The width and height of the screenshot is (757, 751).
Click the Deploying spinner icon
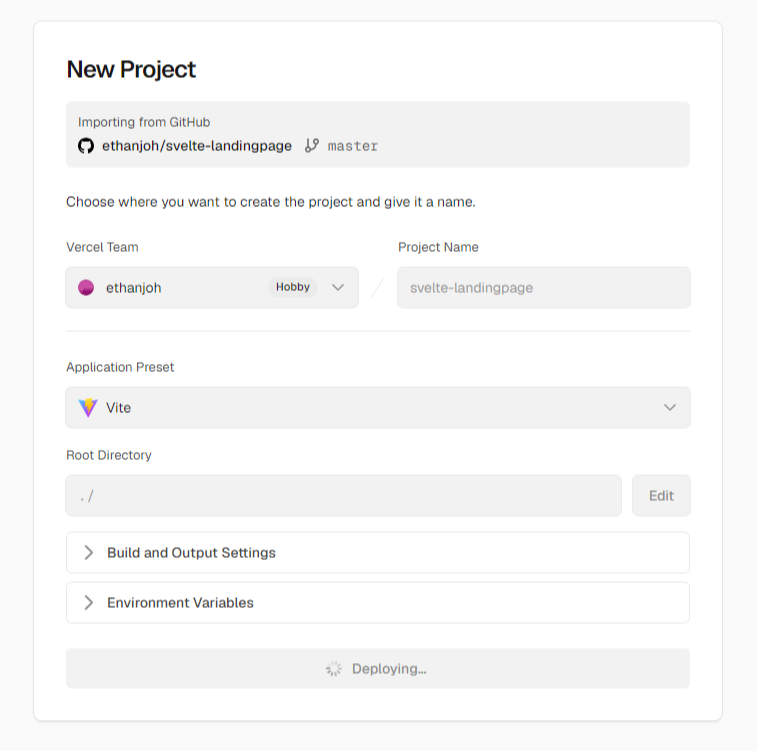click(x=334, y=669)
